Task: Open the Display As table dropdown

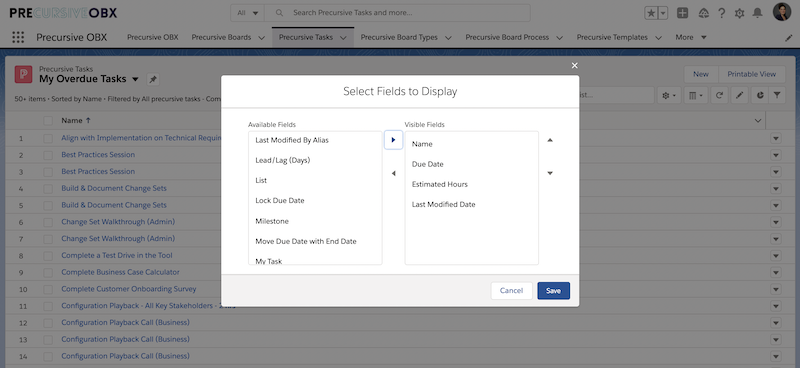Action: 695,95
